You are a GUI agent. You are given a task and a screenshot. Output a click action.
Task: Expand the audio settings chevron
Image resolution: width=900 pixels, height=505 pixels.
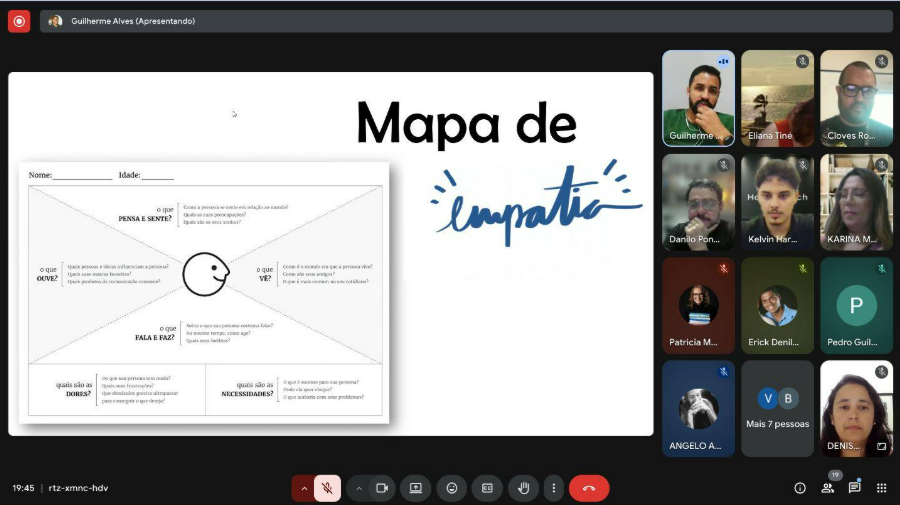pyautogui.click(x=304, y=488)
